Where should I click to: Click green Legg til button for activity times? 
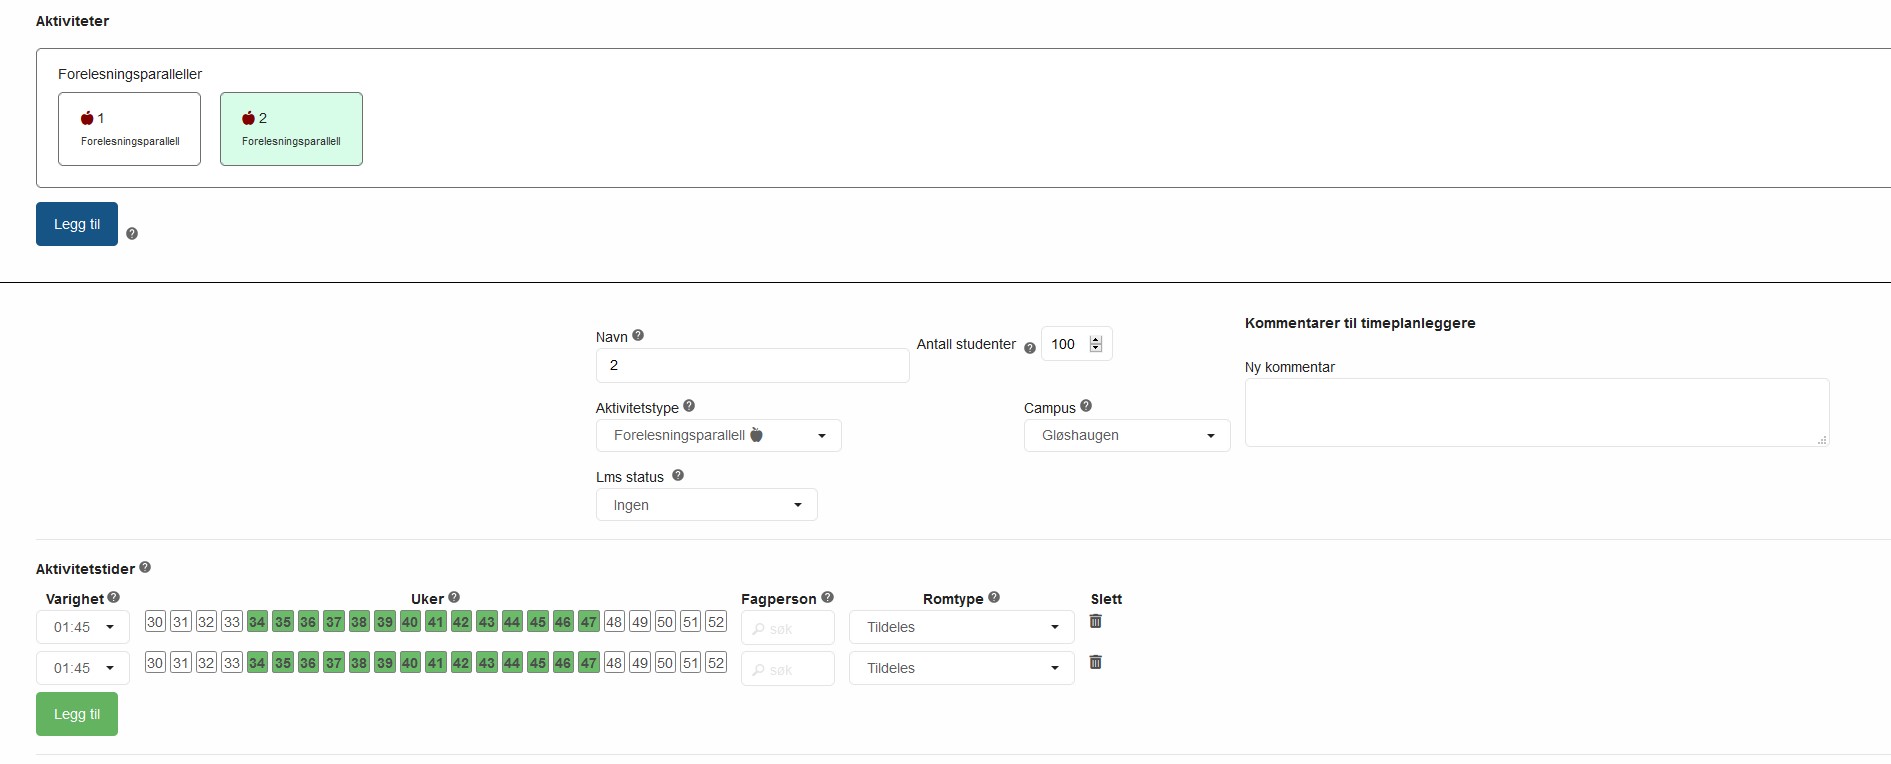(77, 714)
